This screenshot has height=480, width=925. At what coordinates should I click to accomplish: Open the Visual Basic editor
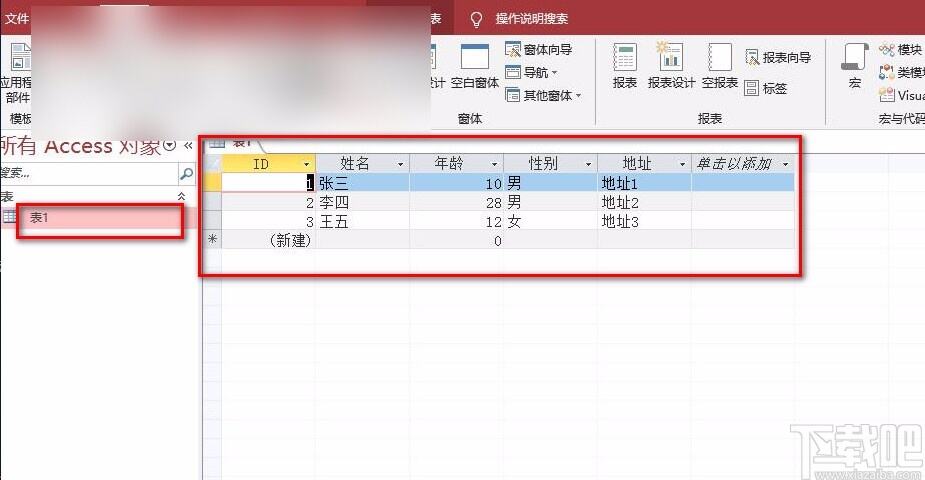coord(901,95)
